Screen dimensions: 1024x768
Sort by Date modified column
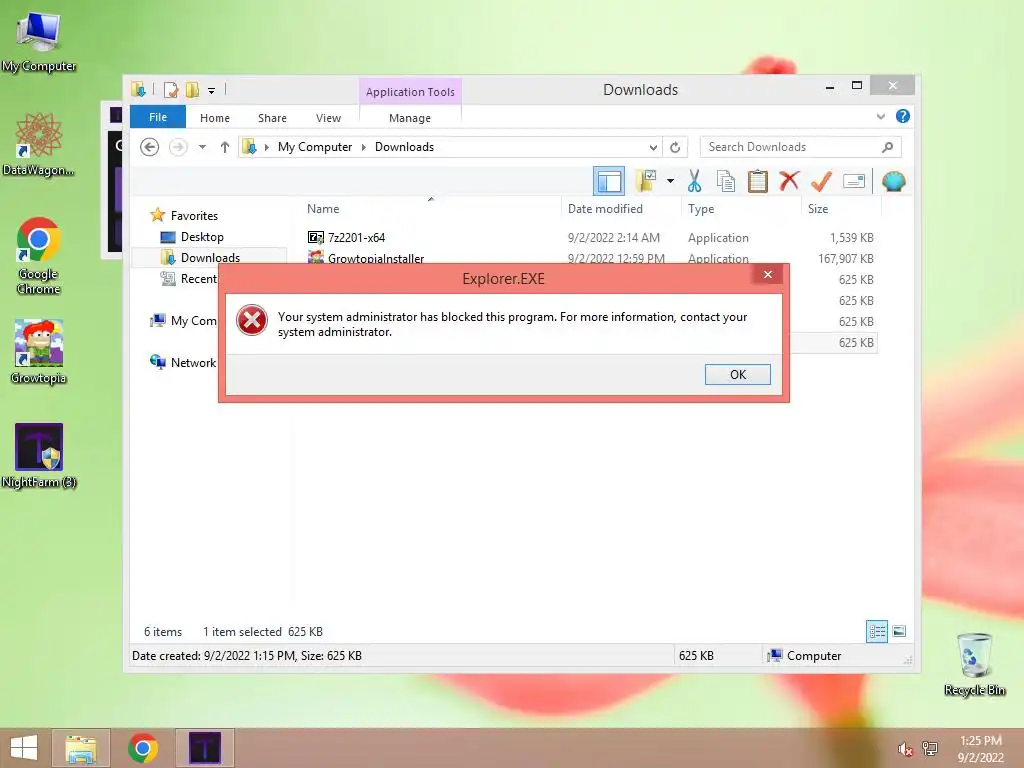[x=605, y=209]
